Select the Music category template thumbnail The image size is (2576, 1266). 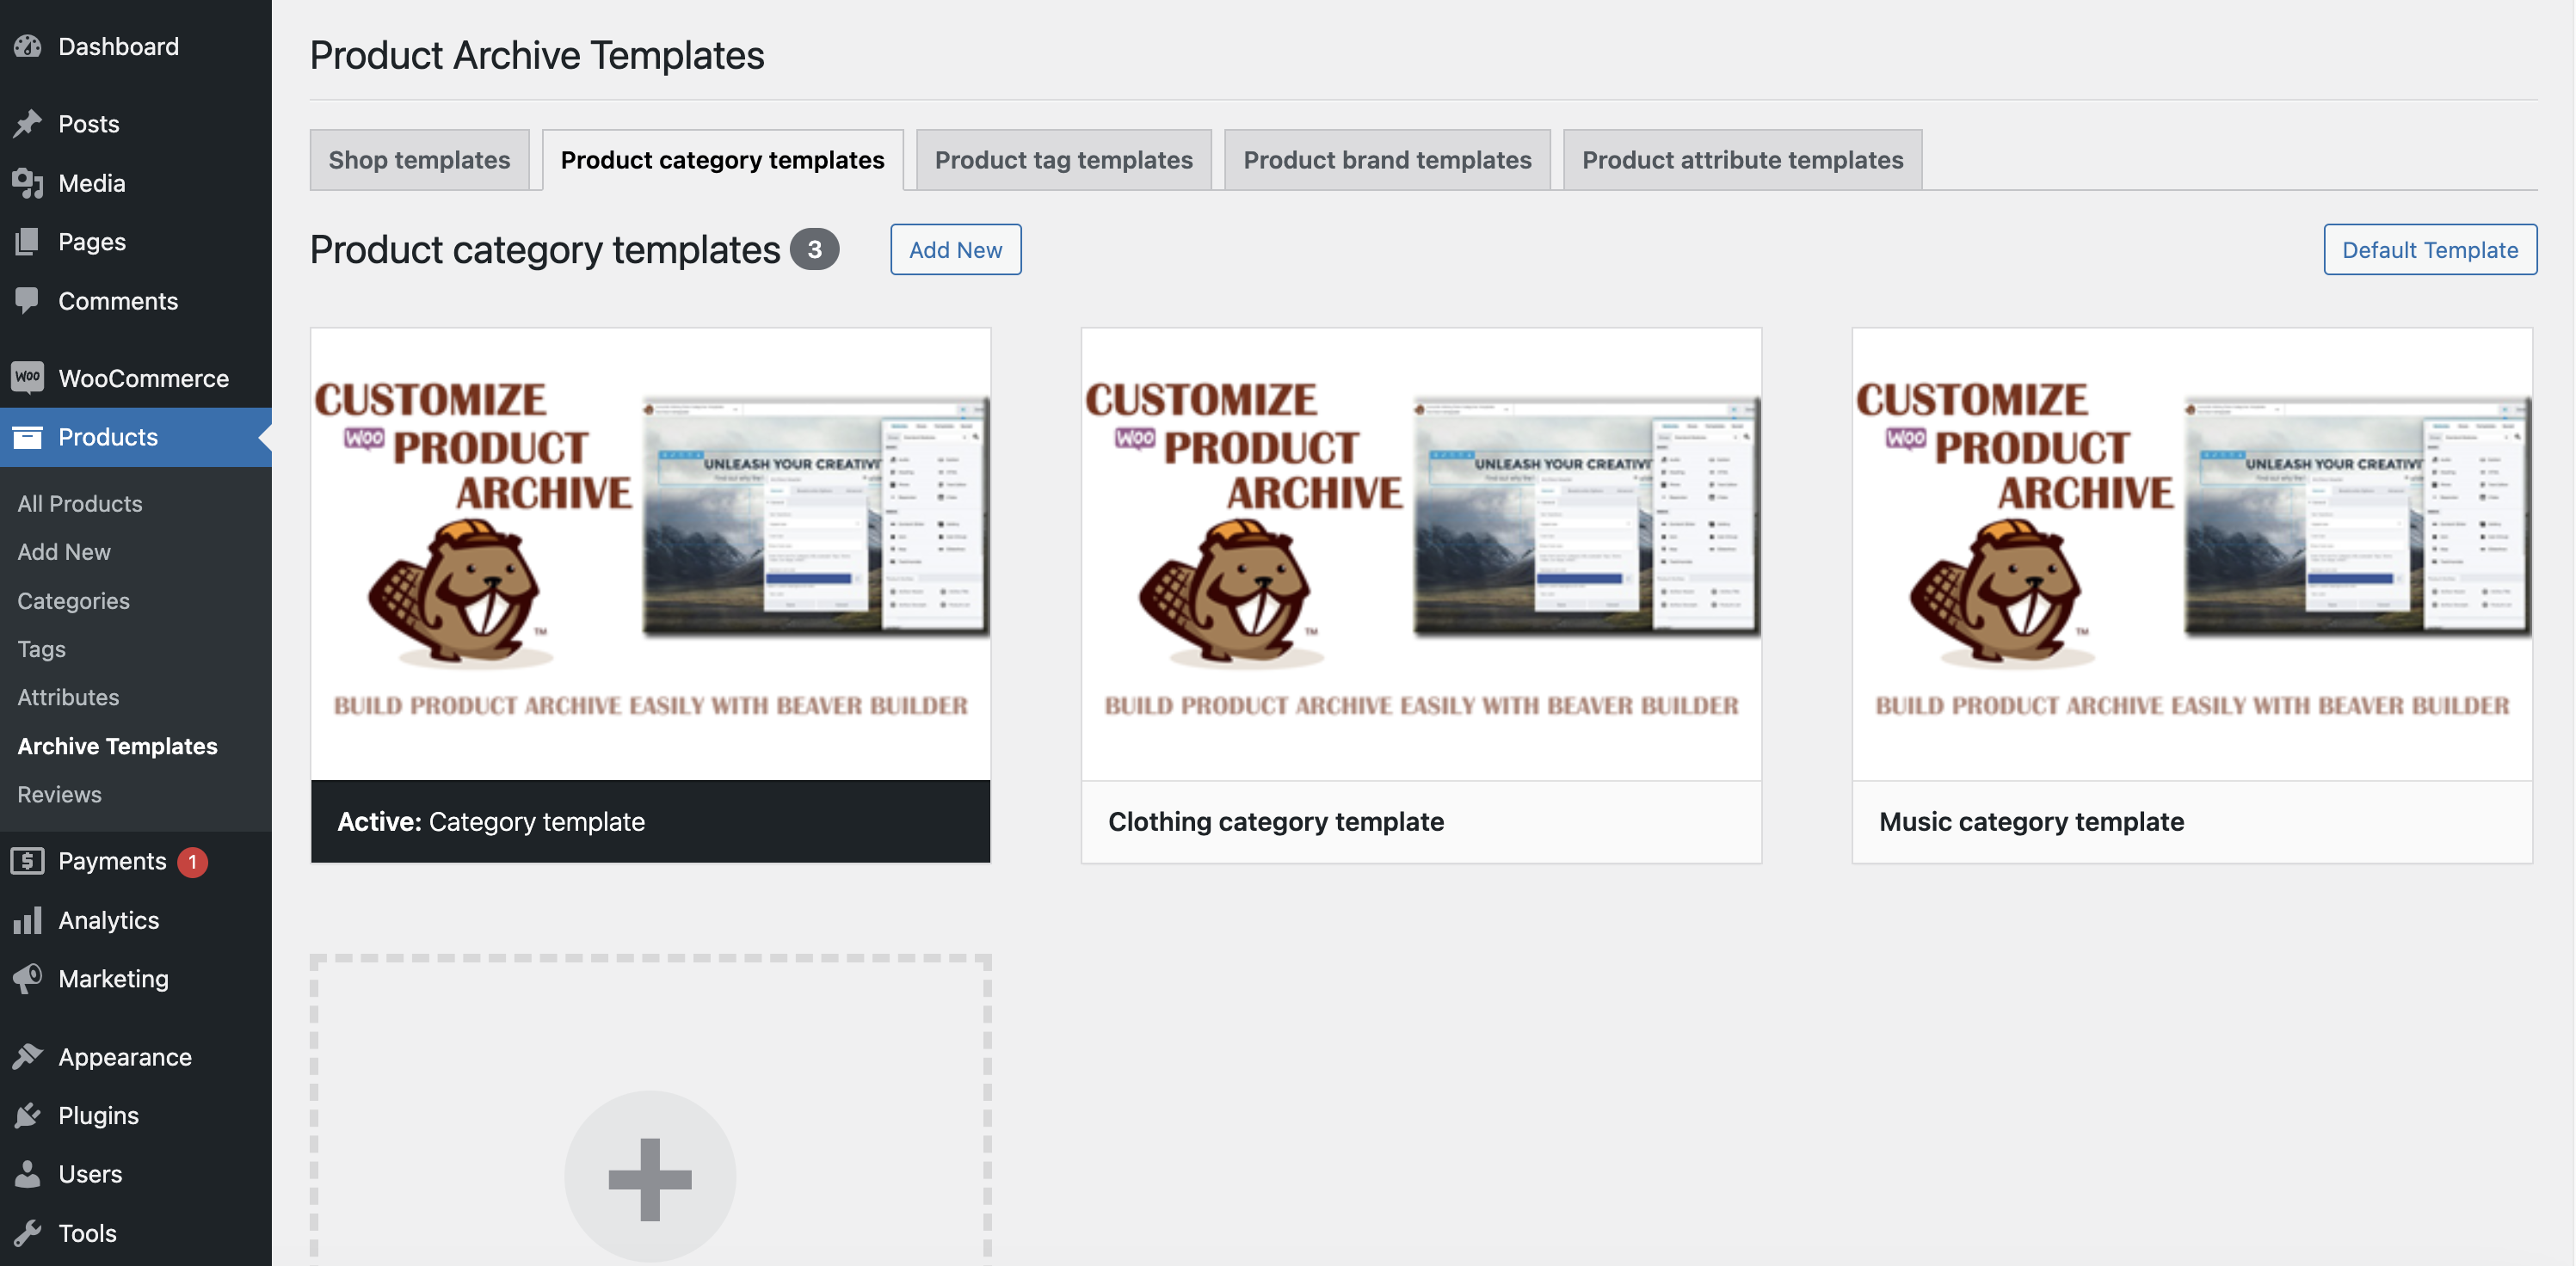pyautogui.click(x=2192, y=554)
